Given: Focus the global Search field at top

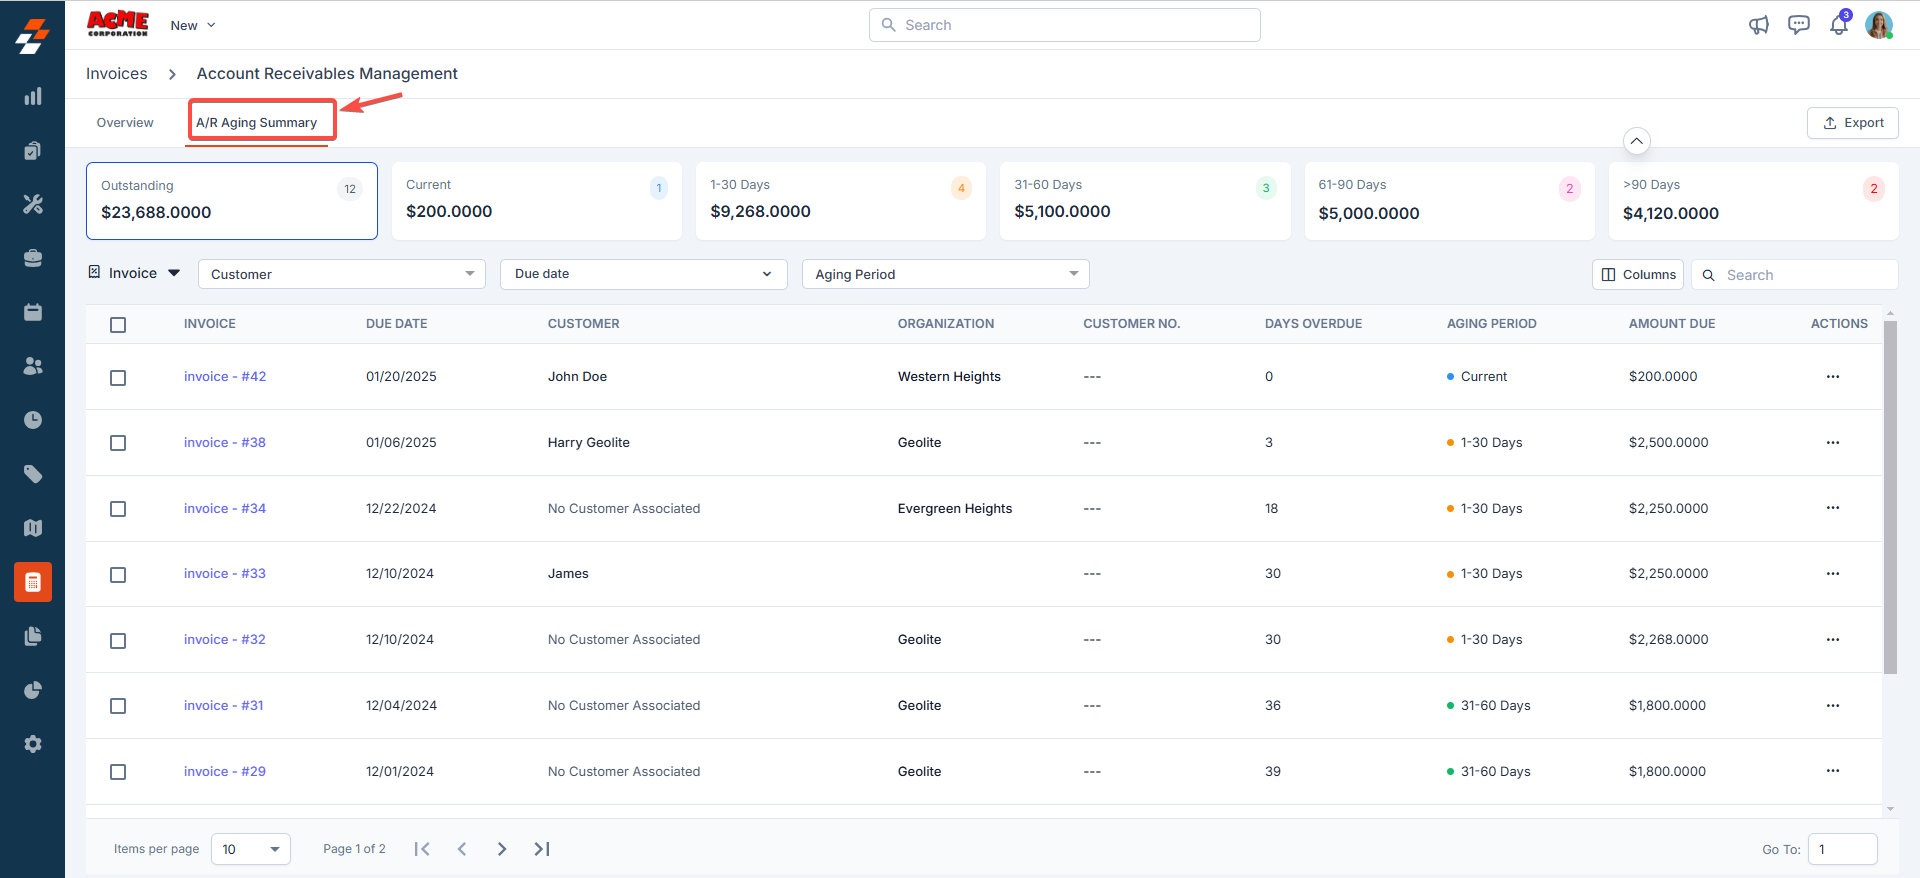Looking at the screenshot, I should pyautogui.click(x=1065, y=25).
